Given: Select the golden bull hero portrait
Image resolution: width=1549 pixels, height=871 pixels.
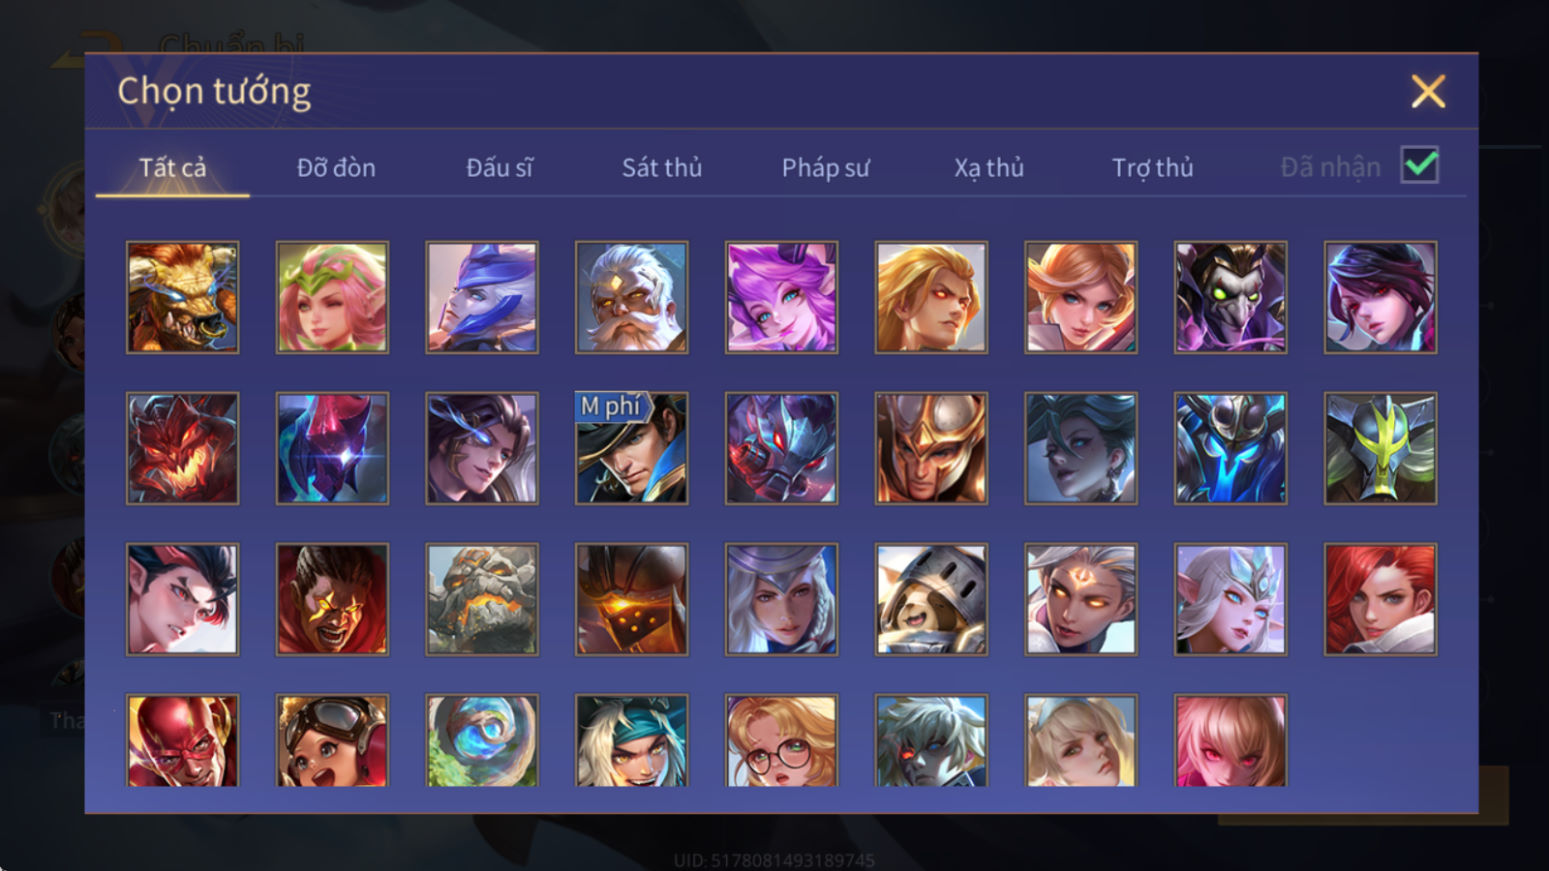Looking at the screenshot, I should pos(182,297).
